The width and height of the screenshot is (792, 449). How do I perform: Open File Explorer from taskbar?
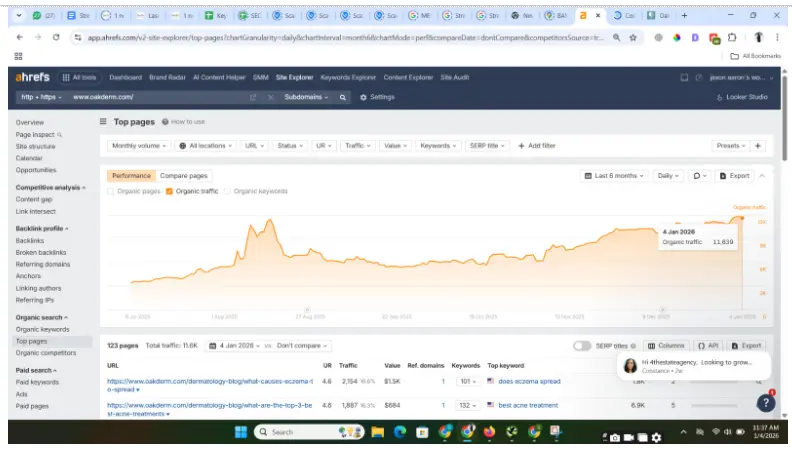point(377,432)
